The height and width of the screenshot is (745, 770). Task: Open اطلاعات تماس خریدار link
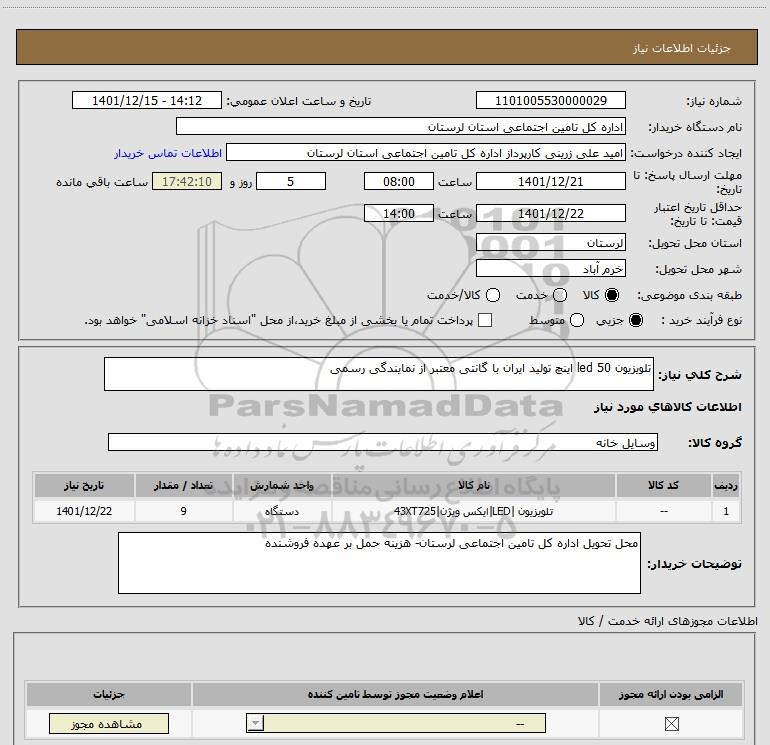coord(168,153)
